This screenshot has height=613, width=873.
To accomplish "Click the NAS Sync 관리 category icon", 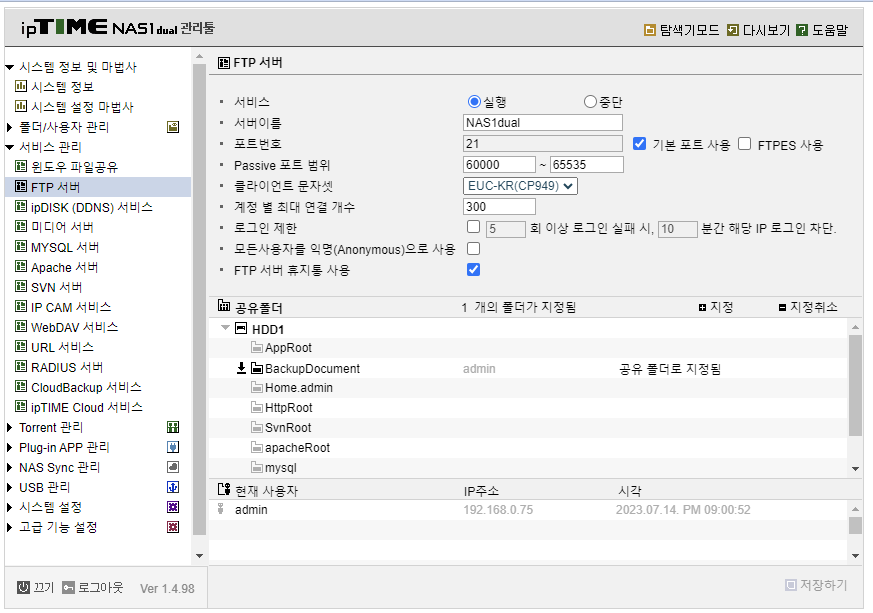I will 173,467.
